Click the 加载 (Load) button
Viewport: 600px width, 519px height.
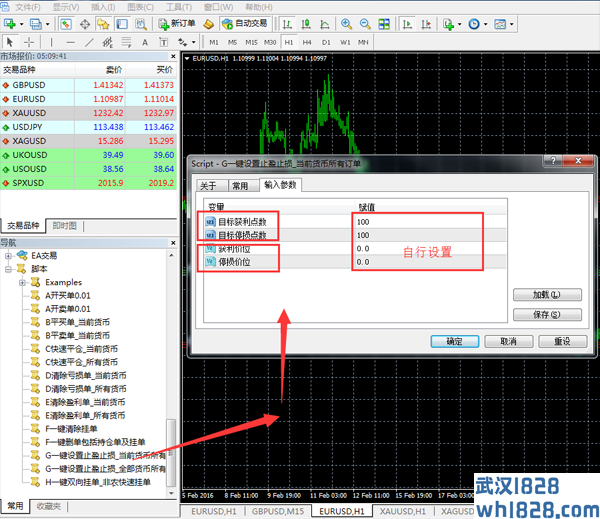546,295
